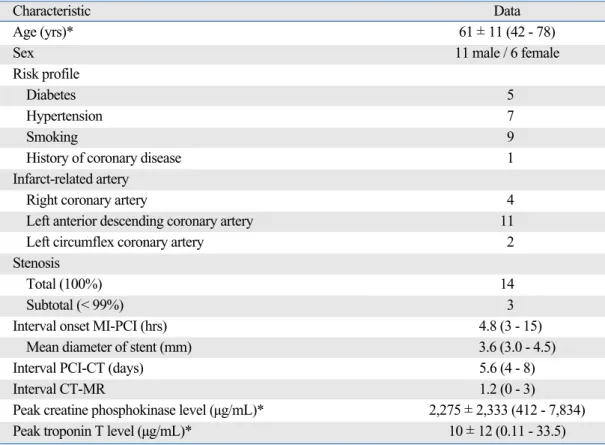Viewport: 605px width, 445px height.
Task: Click the Diabetes value '5'
Action: pyautogui.click(x=510, y=95)
